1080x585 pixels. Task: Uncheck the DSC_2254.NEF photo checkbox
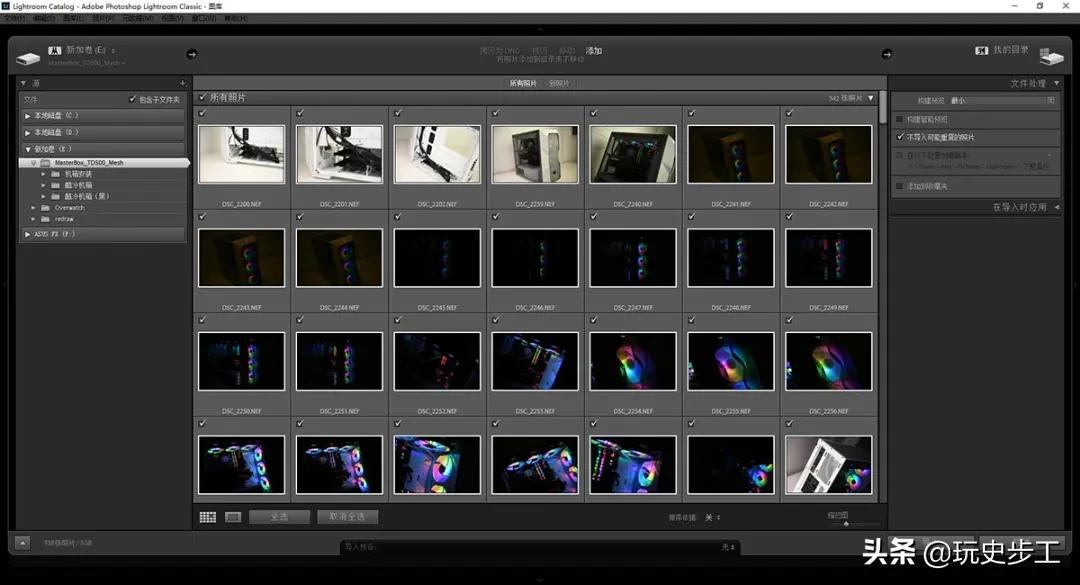[594, 320]
